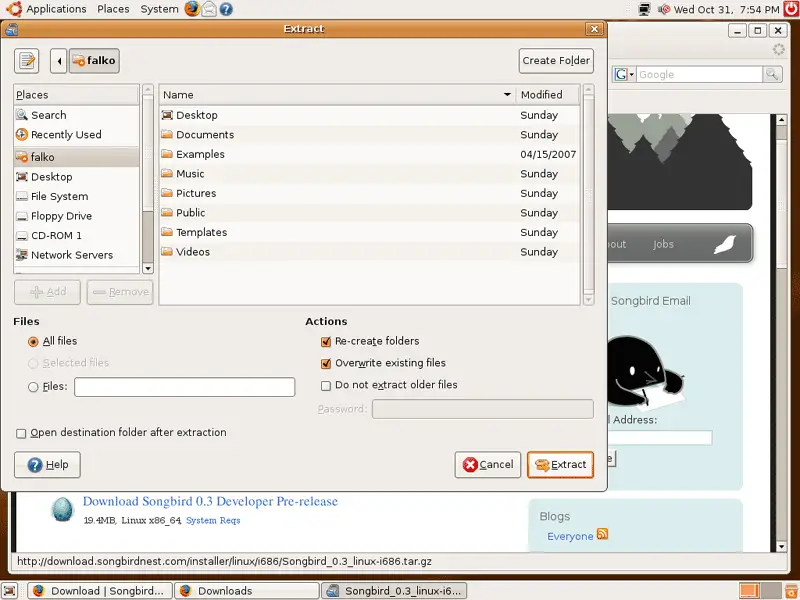Click the power button in top panel
The image size is (800, 600).
[792, 9]
